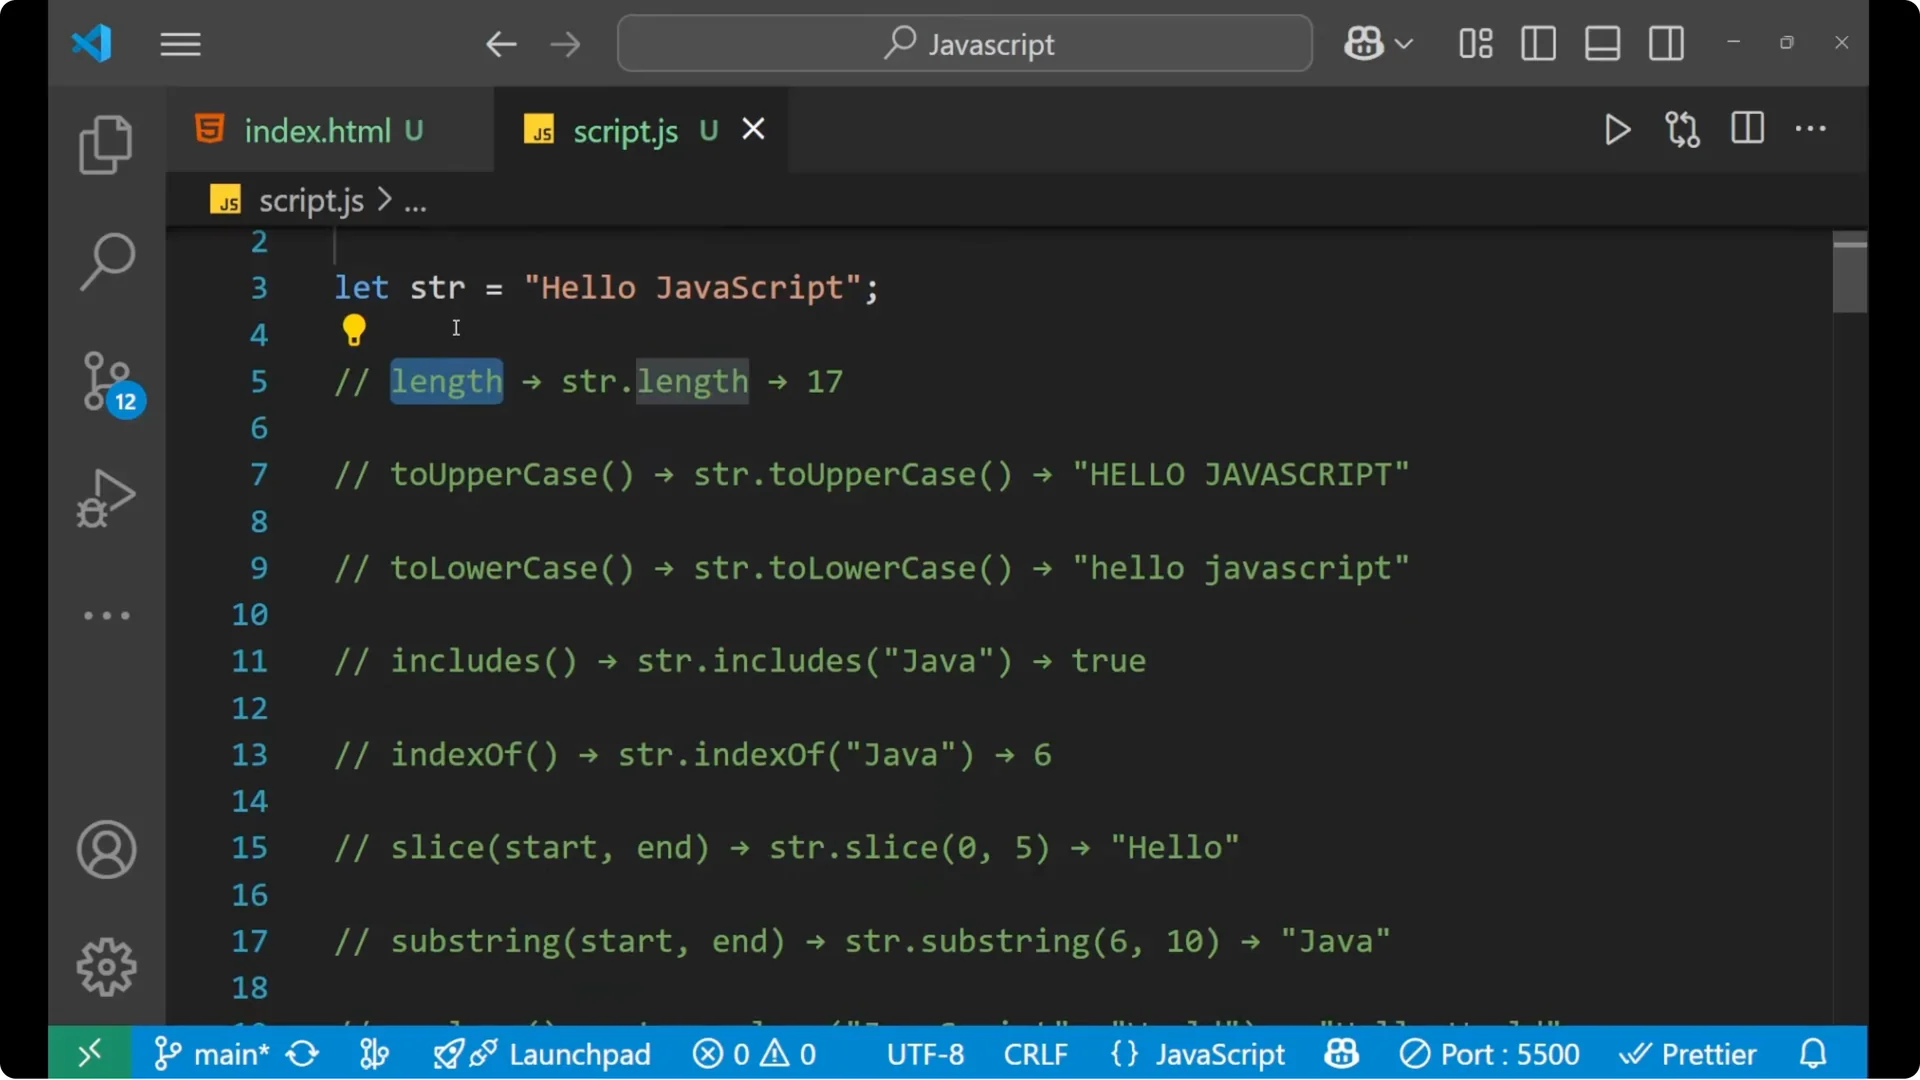Open a remote window from the status bar
1920x1080 pixels.
point(89,1053)
